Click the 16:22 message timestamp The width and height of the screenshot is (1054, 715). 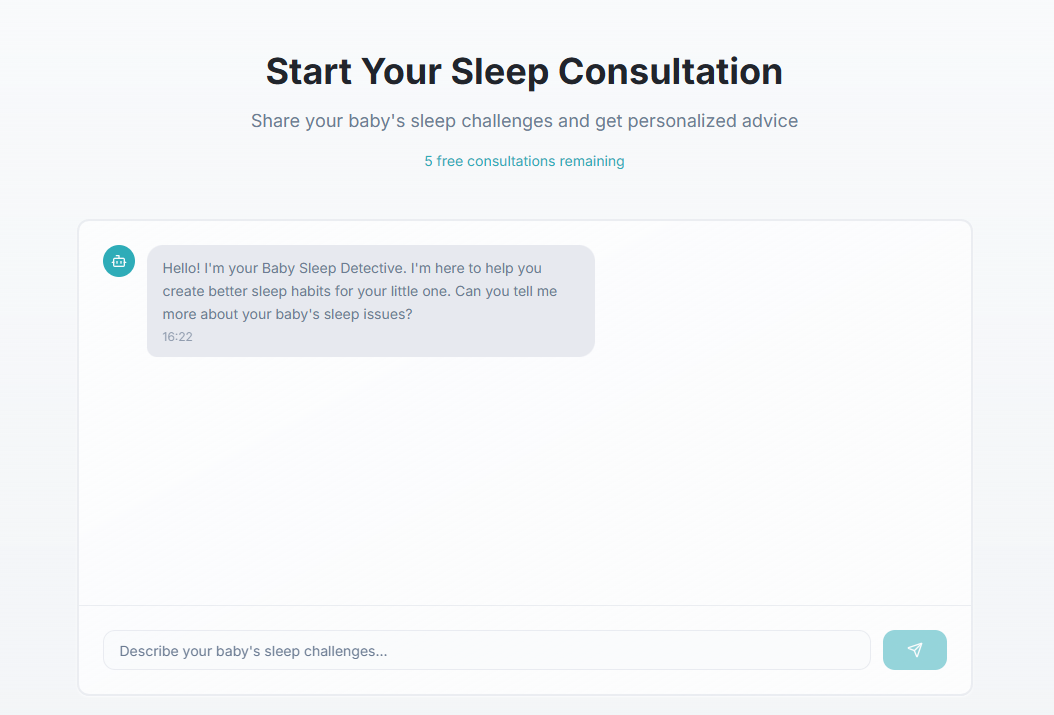[x=177, y=337]
